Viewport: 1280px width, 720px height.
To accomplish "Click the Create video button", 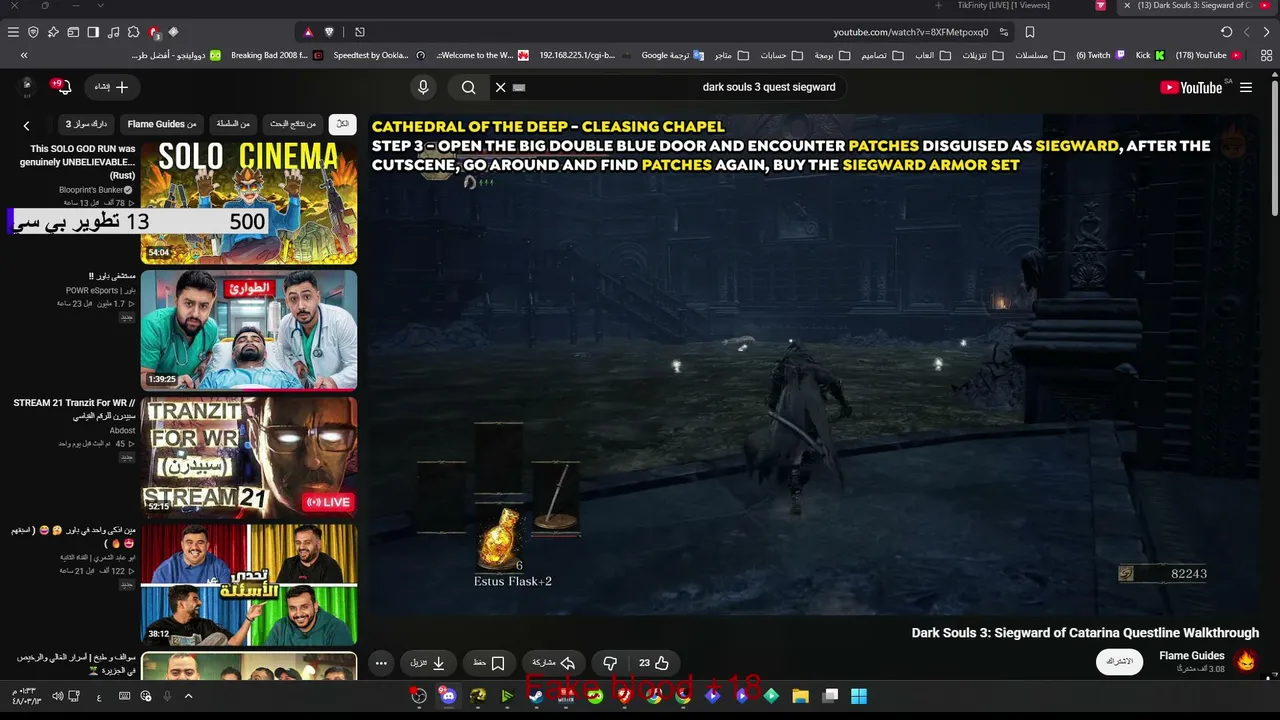I will 112,87.
